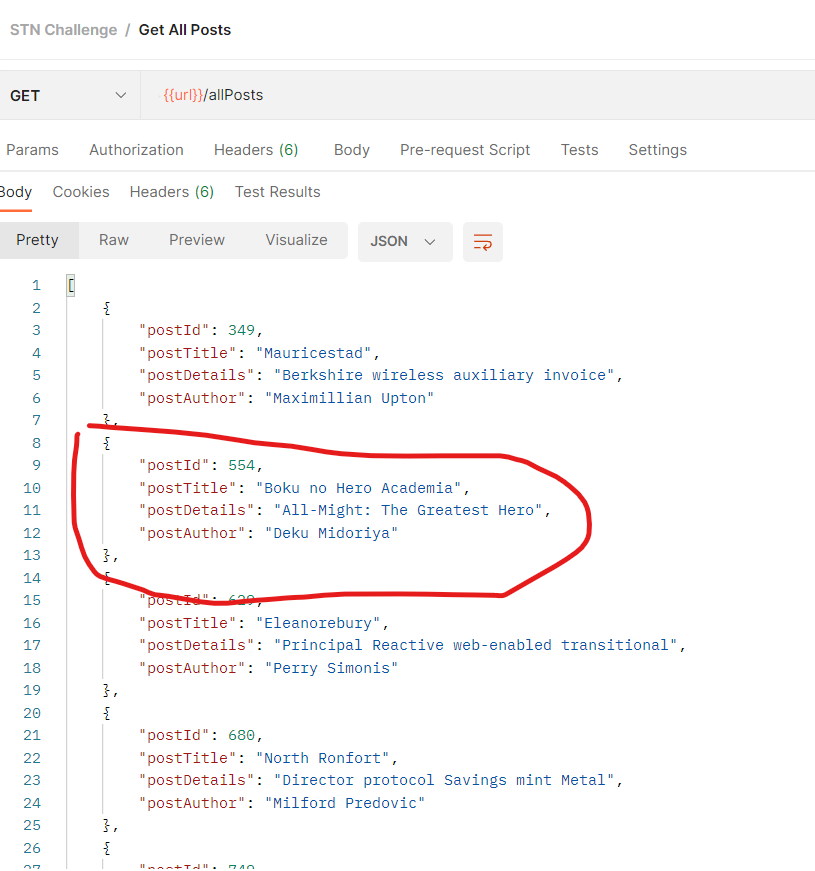Show the response Cookies tab
Screen dimensions: 815x871
[x=81, y=192]
